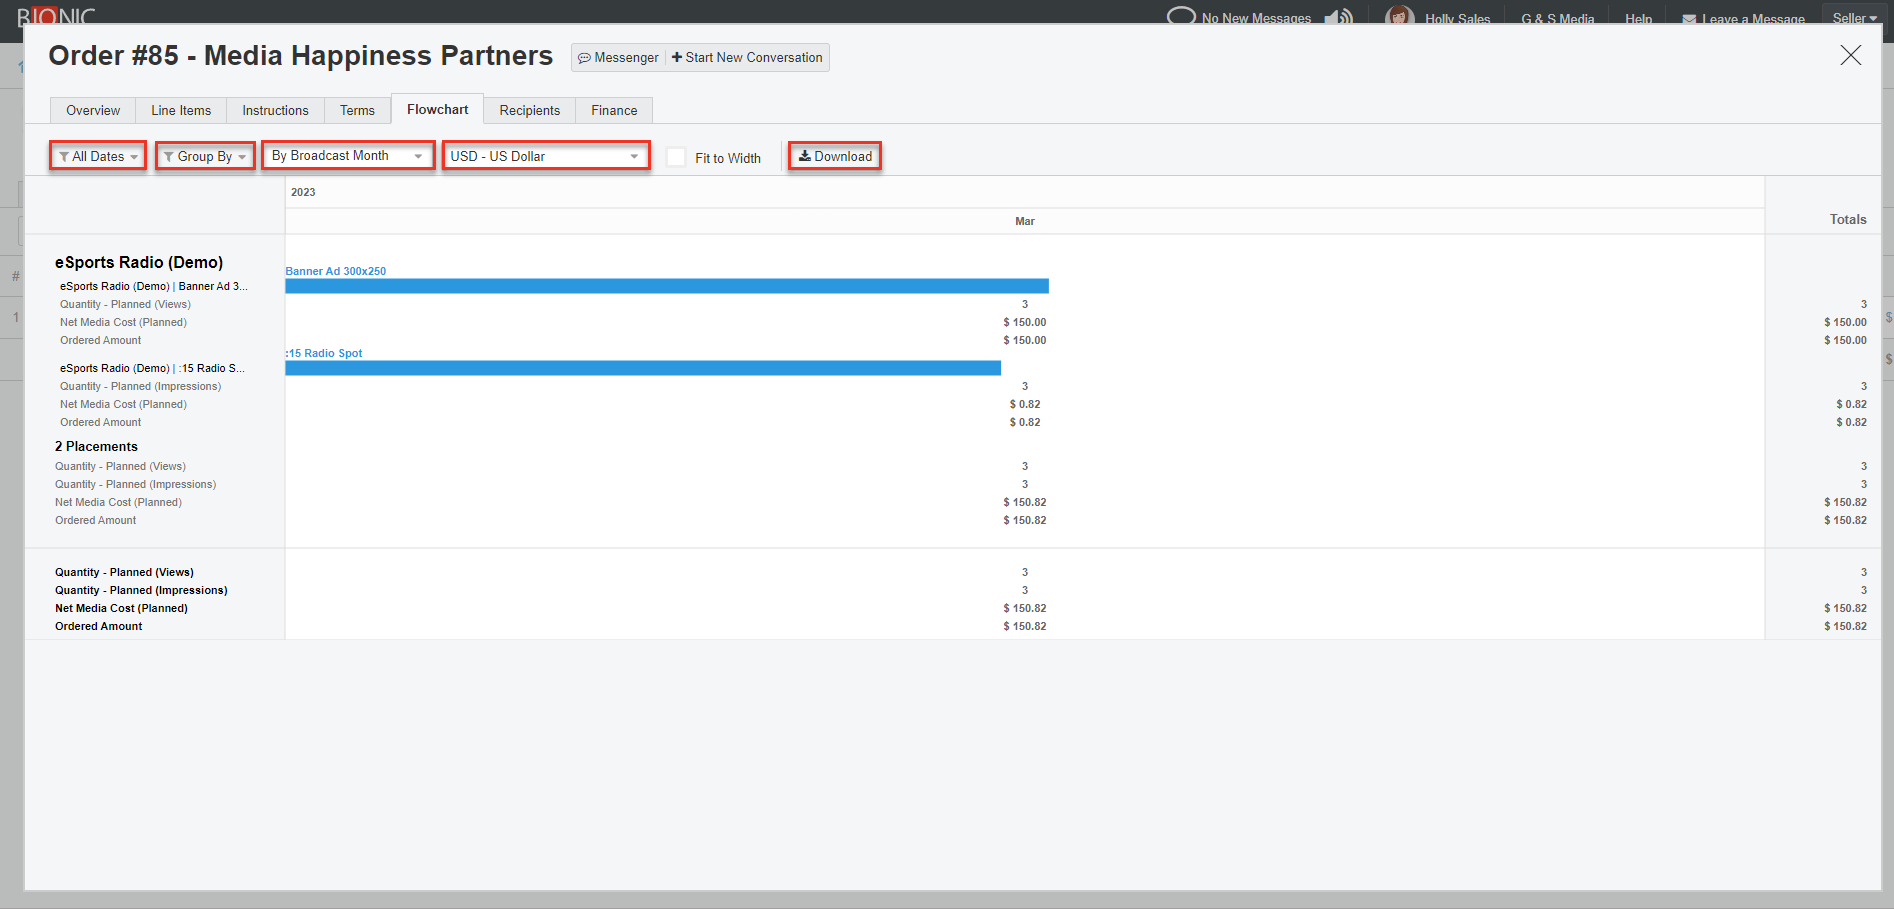Open the Line Items tab
The width and height of the screenshot is (1894, 909).
click(x=181, y=110)
